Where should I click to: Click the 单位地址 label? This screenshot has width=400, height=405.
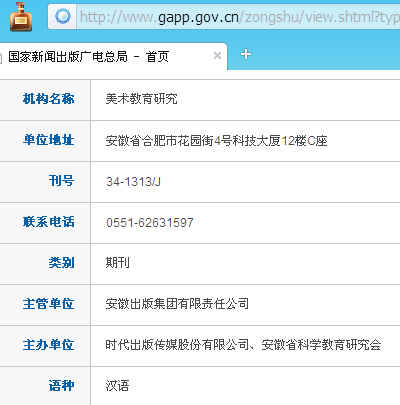(49, 140)
